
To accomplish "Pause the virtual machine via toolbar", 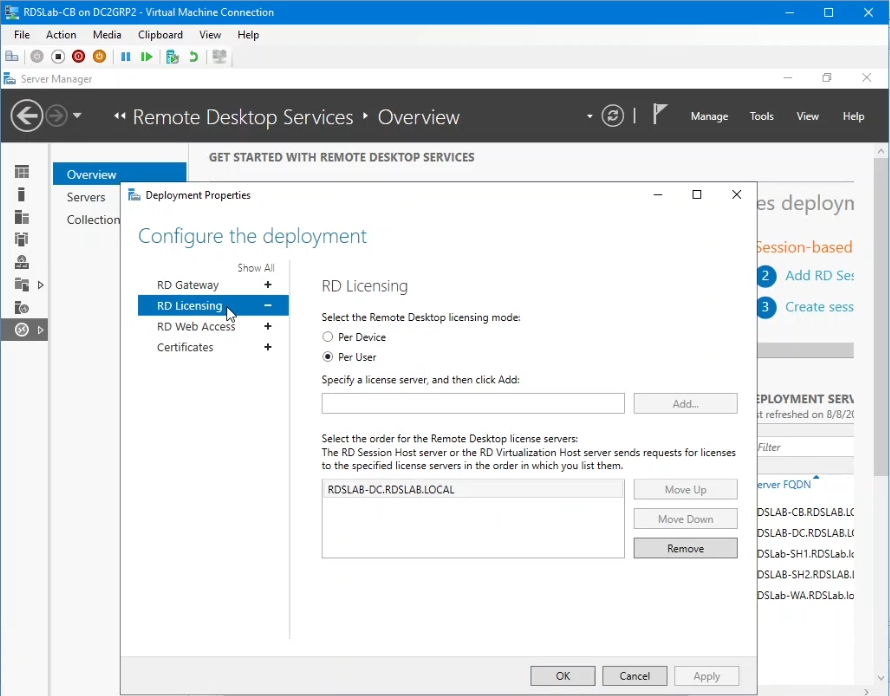I will [125, 56].
